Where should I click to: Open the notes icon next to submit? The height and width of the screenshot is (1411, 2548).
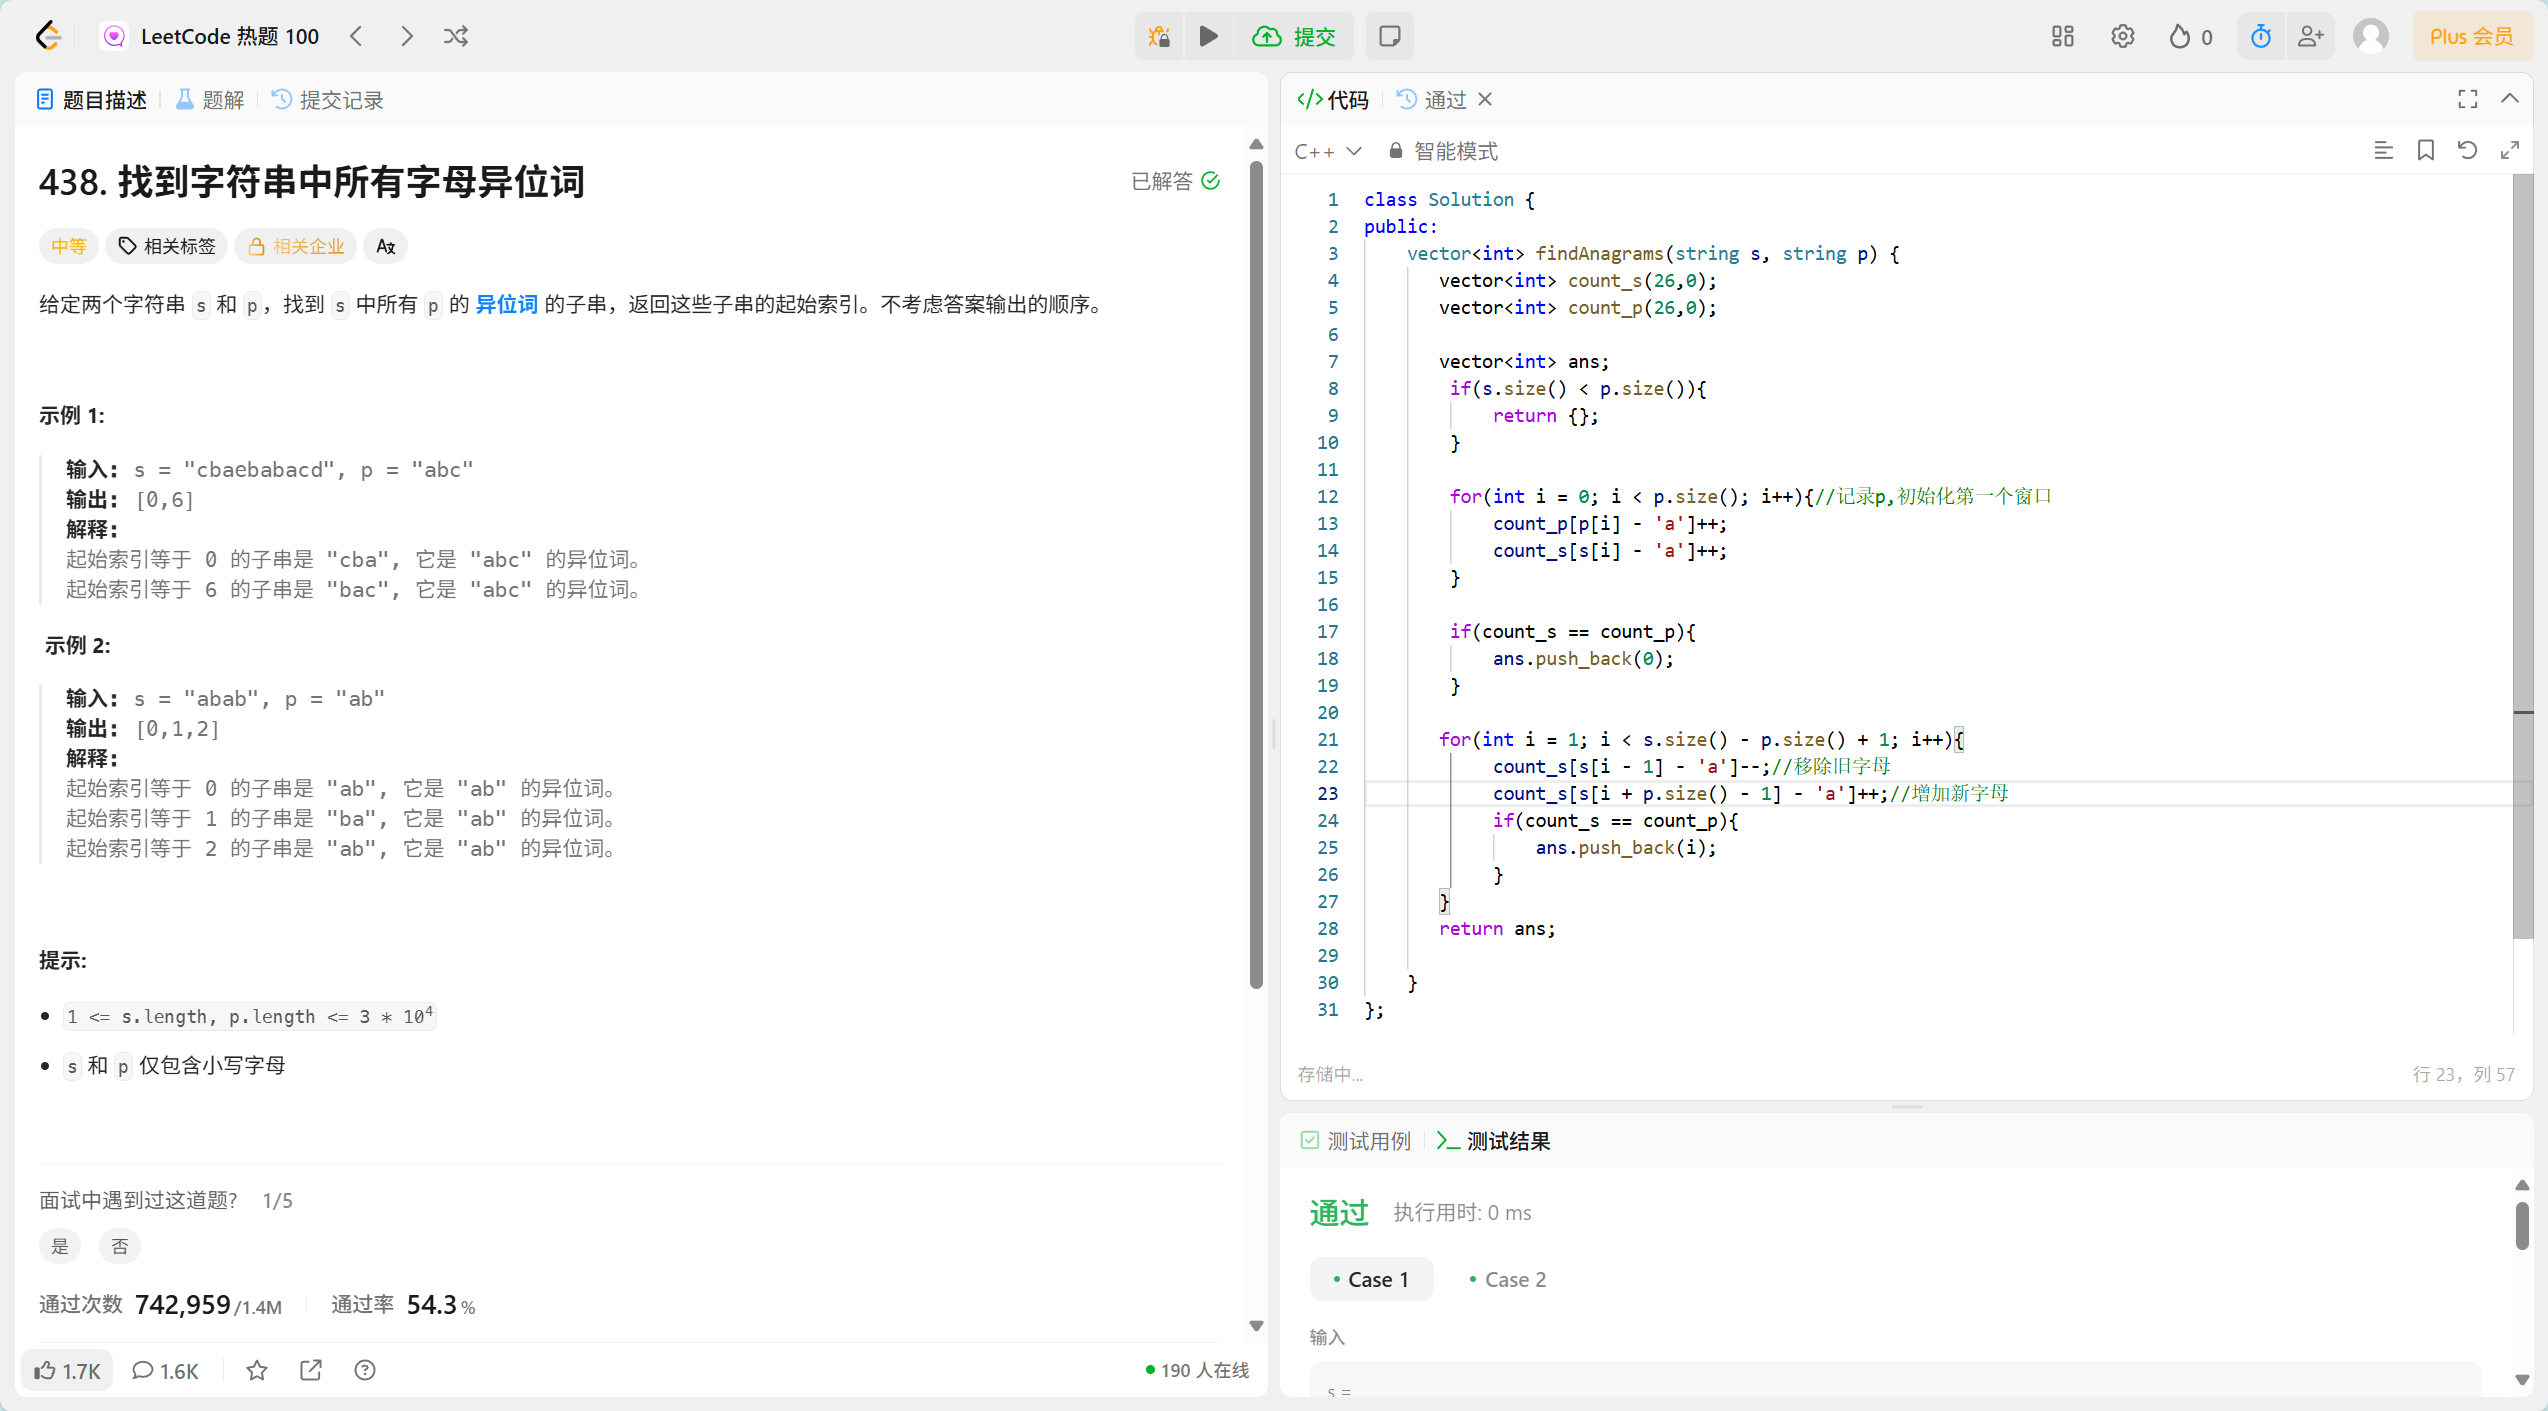1389,37
